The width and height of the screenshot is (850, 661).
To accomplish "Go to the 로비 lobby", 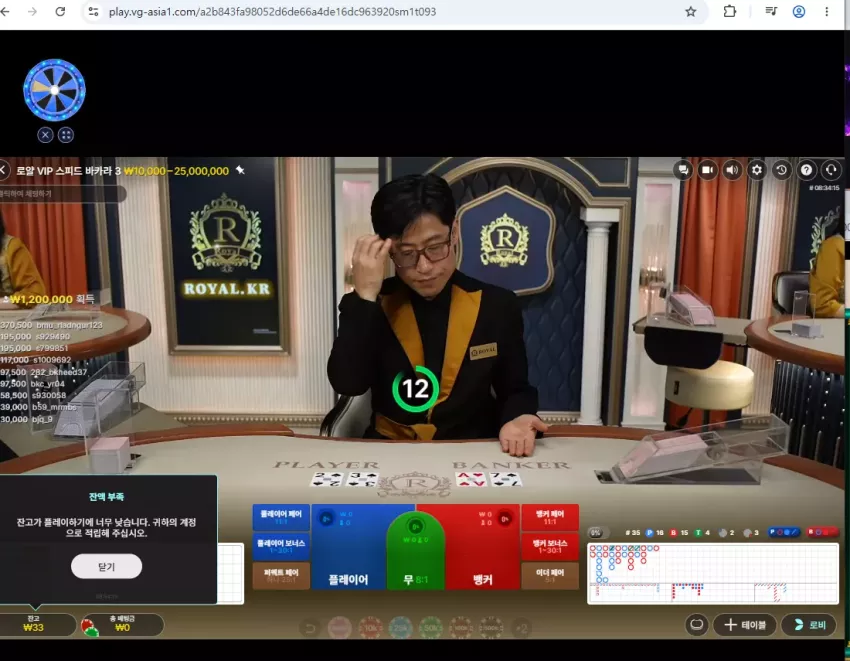I will point(810,625).
